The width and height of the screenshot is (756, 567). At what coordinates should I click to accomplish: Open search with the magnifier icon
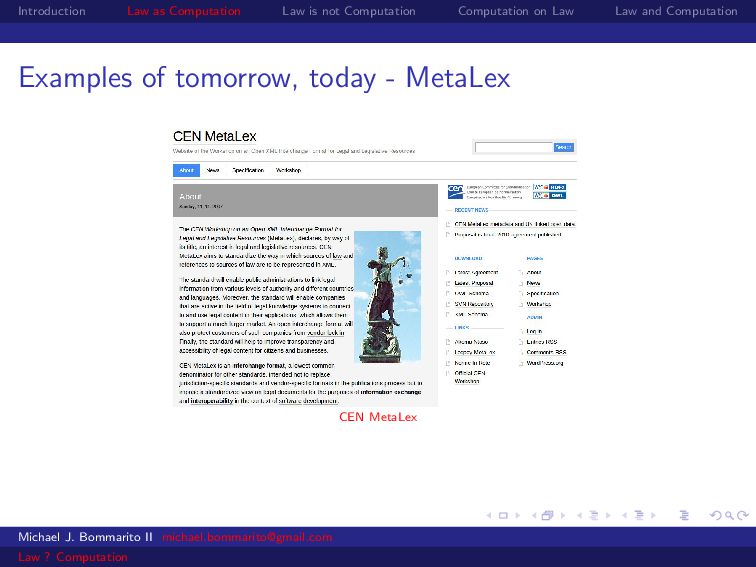pos(729,515)
